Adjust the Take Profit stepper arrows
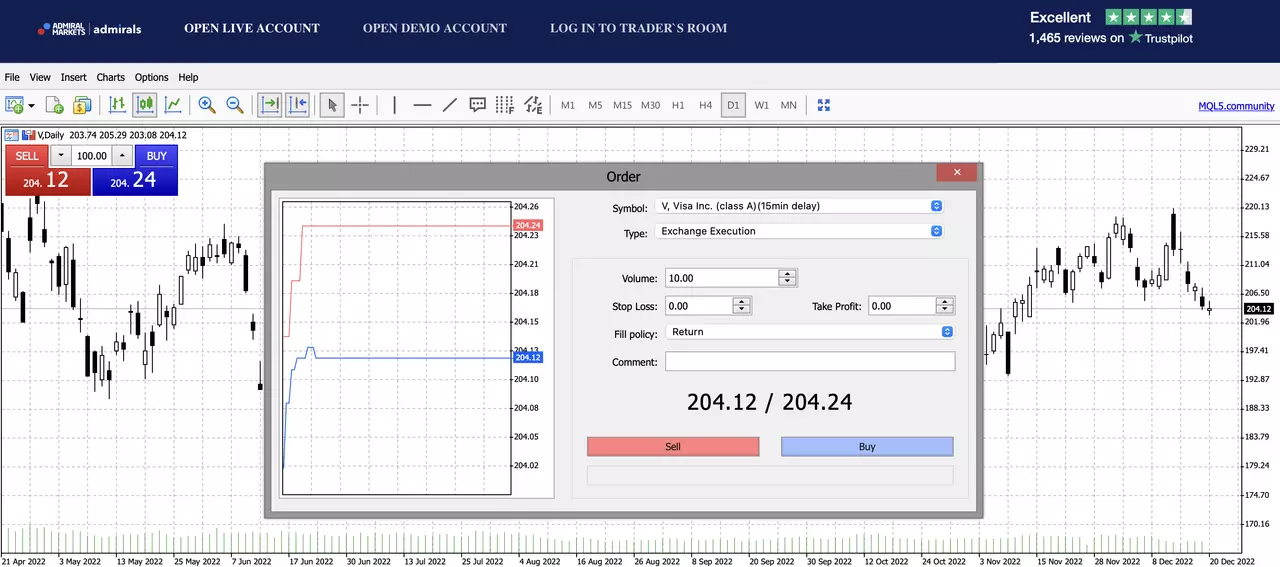1280x567 pixels. pos(945,306)
